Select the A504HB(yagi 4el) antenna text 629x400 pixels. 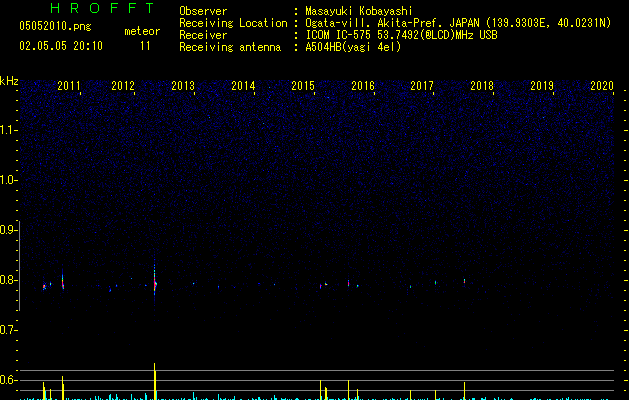coord(353,47)
